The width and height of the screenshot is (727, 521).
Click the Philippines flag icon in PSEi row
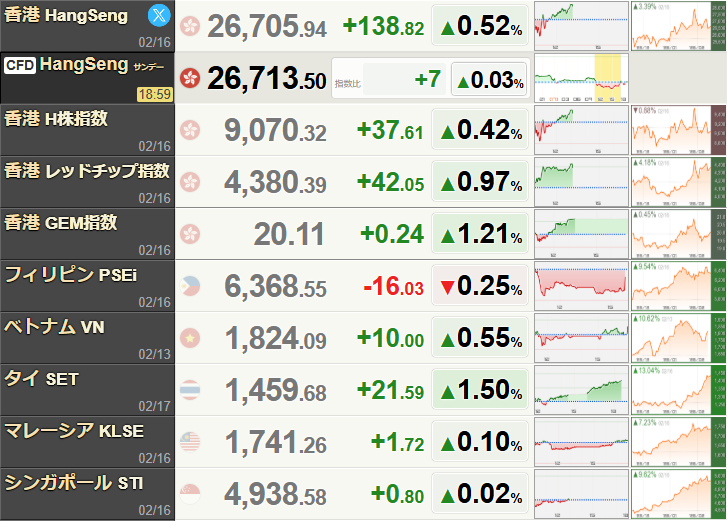click(190, 286)
